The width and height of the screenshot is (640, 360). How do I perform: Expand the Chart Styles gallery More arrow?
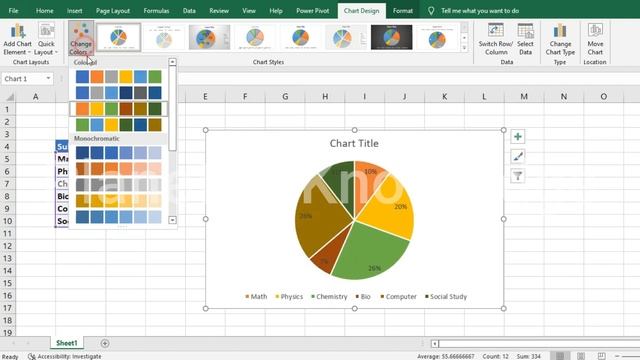click(x=464, y=48)
